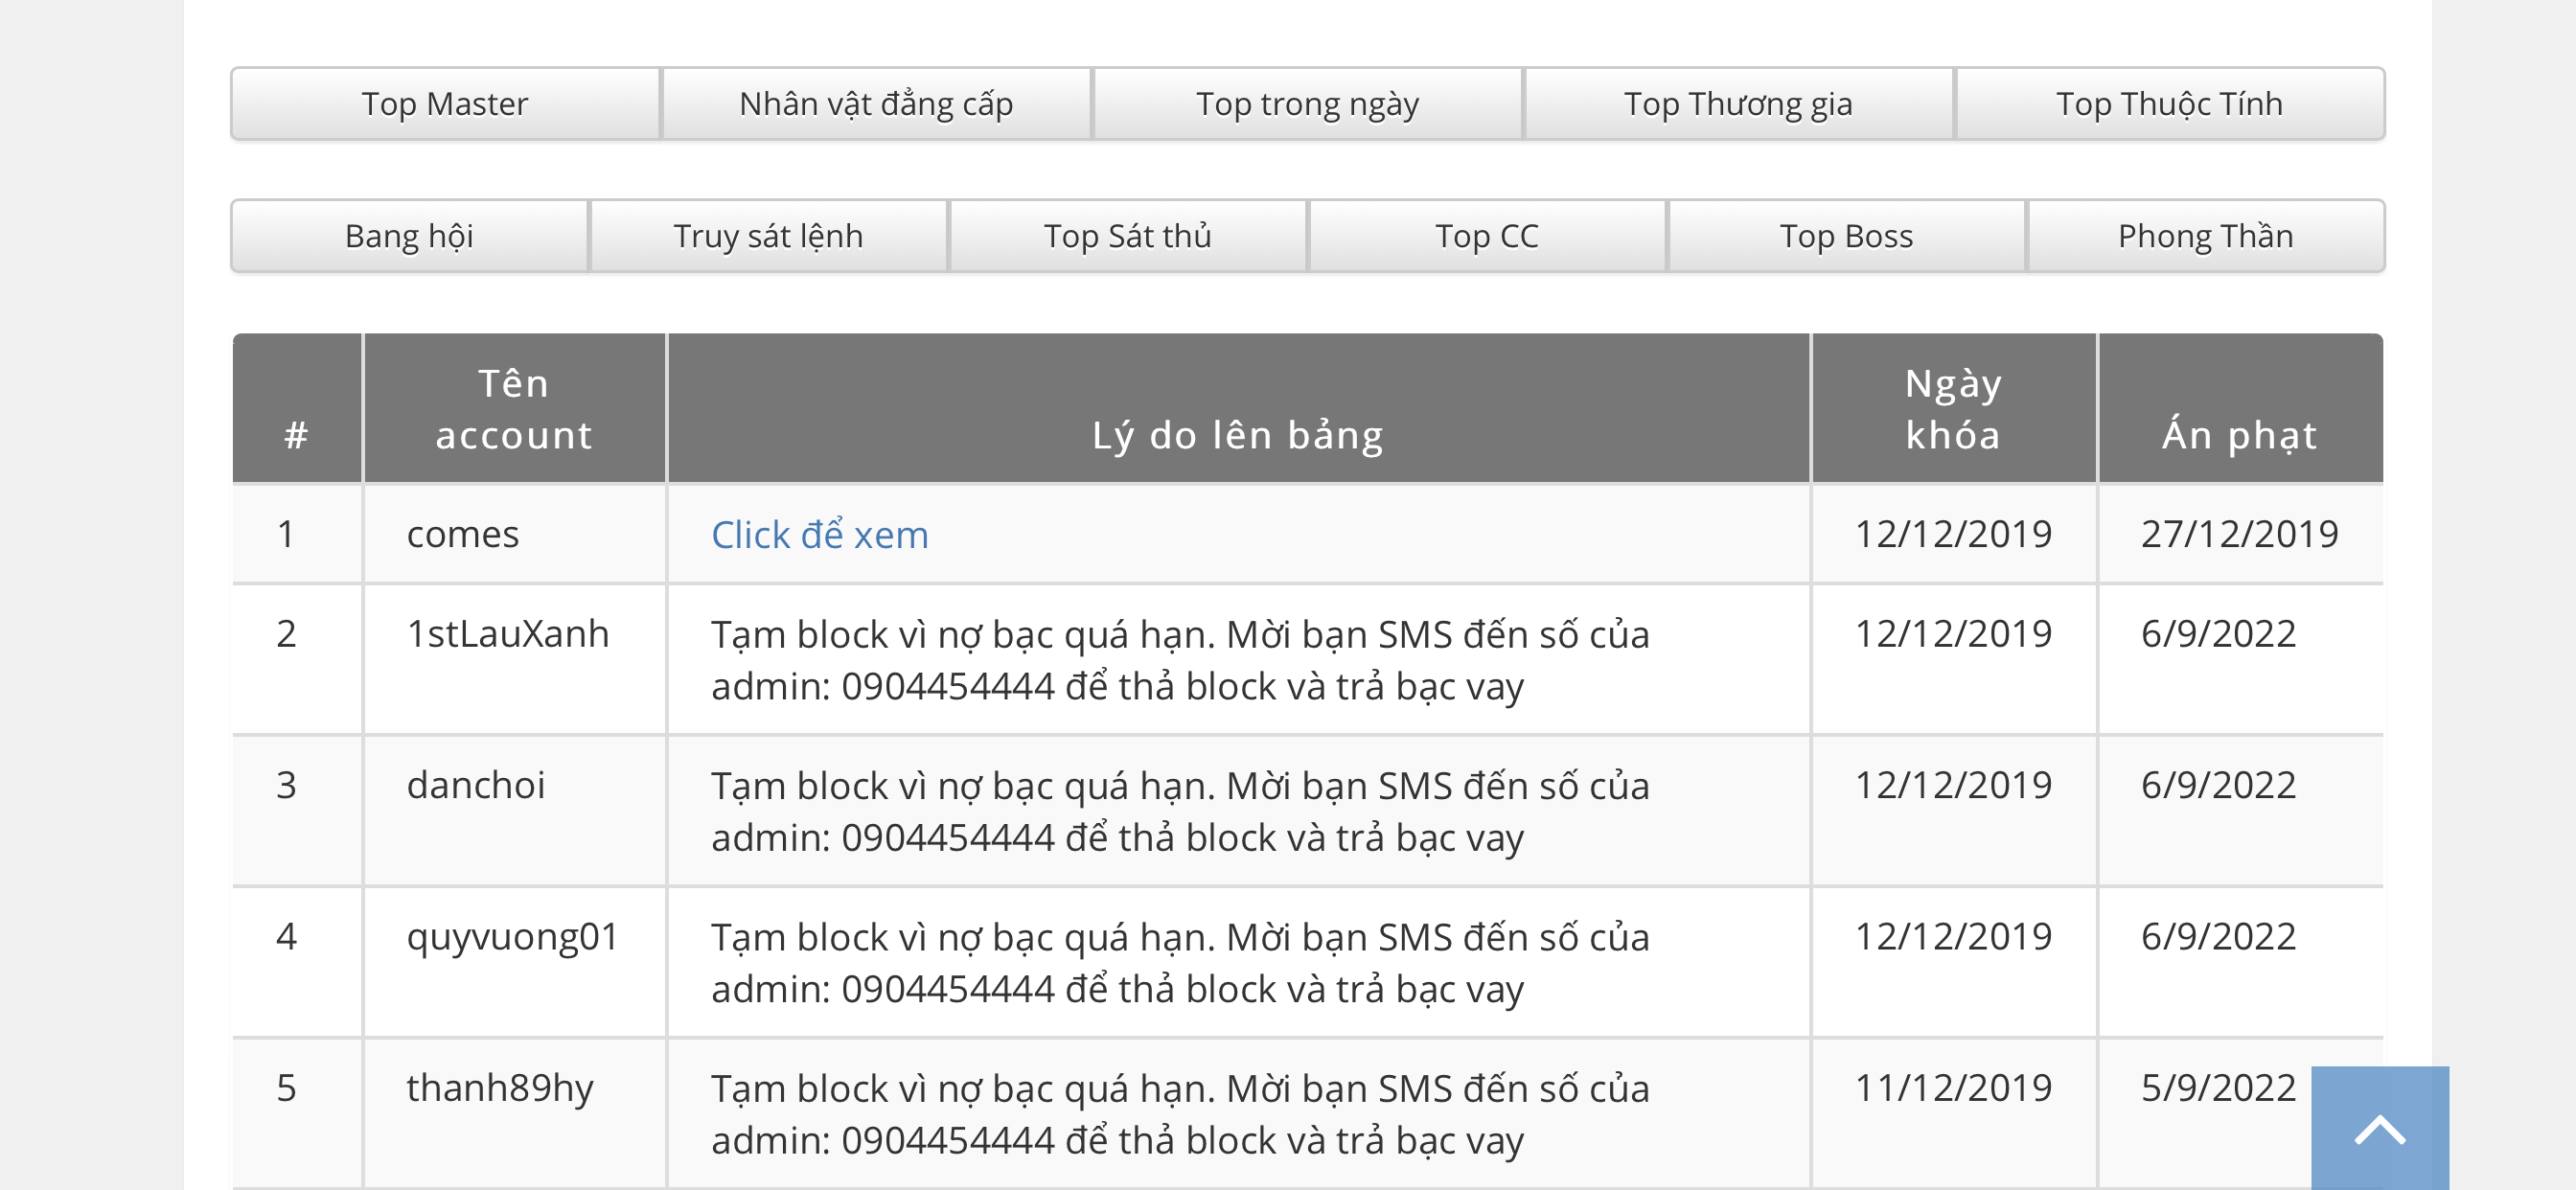Select the Top trong ngày tab
Screen dimensions: 2576x1190
pyautogui.click(x=1307, y=104)
